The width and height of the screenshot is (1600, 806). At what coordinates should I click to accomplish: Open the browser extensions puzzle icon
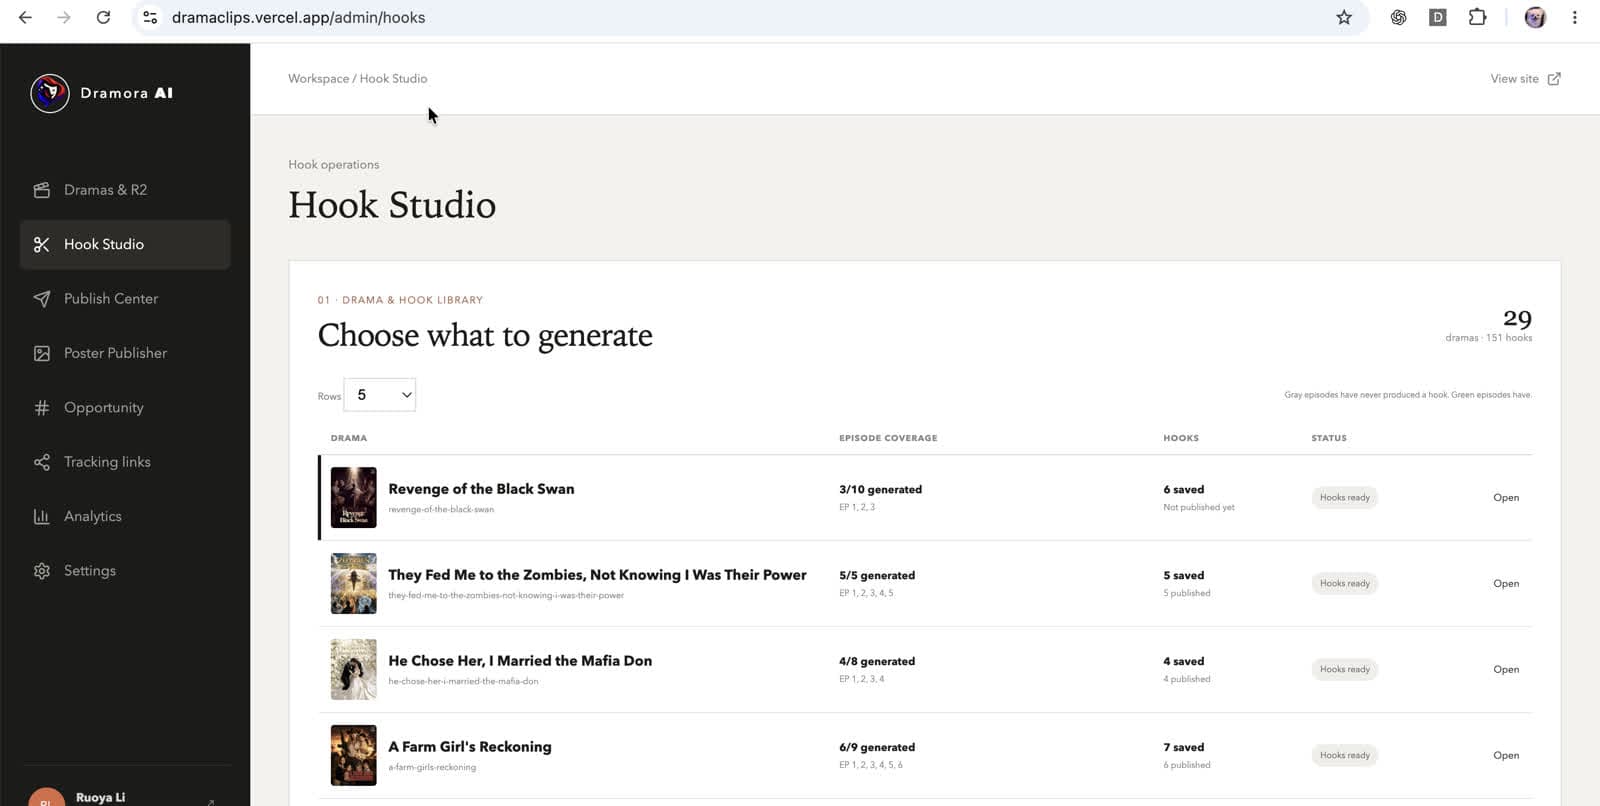(x=1477, y=17)
